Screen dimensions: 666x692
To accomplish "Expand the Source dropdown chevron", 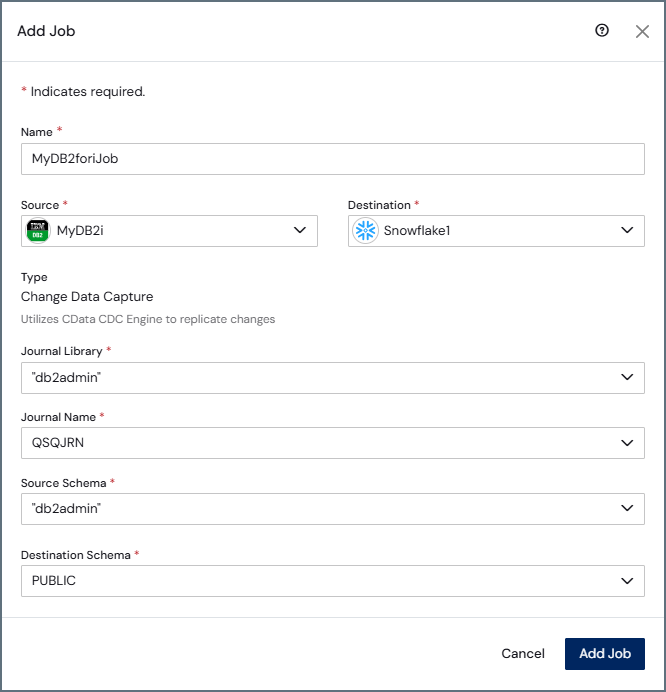I will point(300,230).
